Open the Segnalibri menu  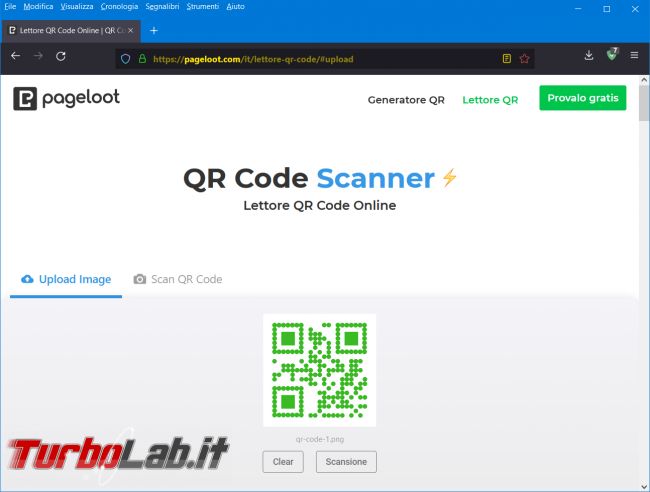click(x=162, y=6)
